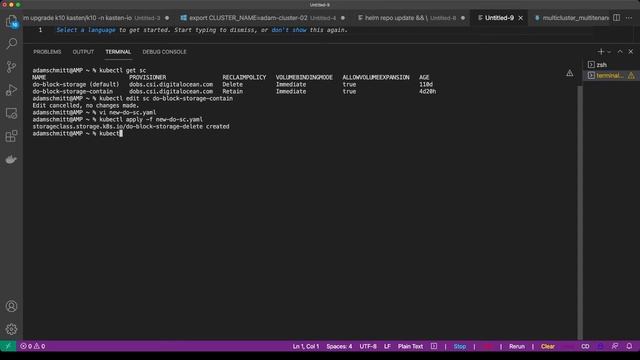Change language mode via Plain Text
The height and width of the screenshot is (360, 640).
pos(410,346)
